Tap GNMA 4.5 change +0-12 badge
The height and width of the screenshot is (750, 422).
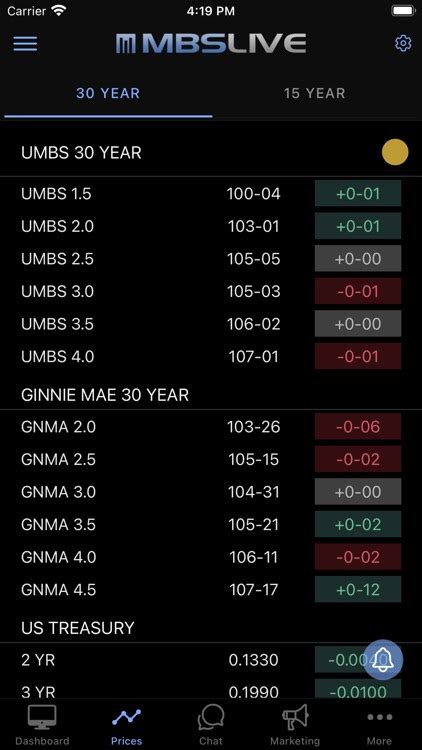pos(358,589)
